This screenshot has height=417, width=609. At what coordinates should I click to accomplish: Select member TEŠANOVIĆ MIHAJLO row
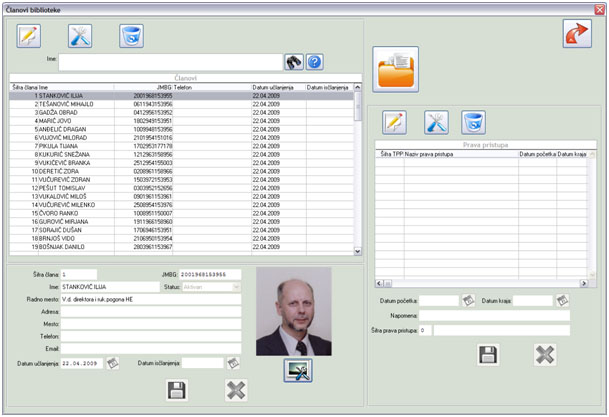(70, 103)
